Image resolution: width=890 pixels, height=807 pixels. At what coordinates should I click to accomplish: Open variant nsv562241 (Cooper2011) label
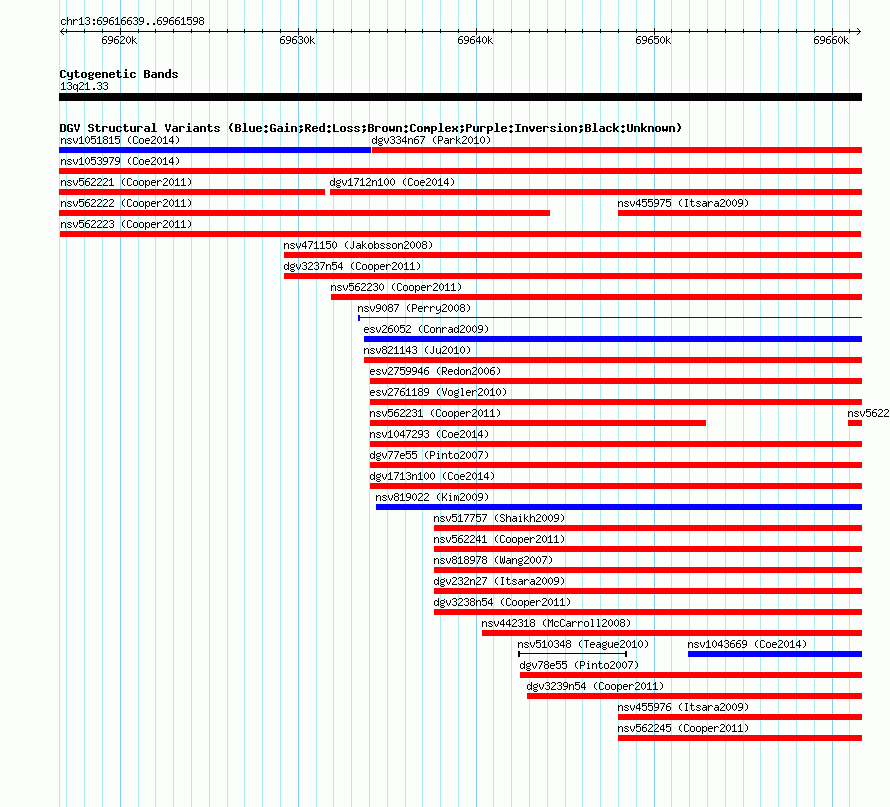[499, 539]
